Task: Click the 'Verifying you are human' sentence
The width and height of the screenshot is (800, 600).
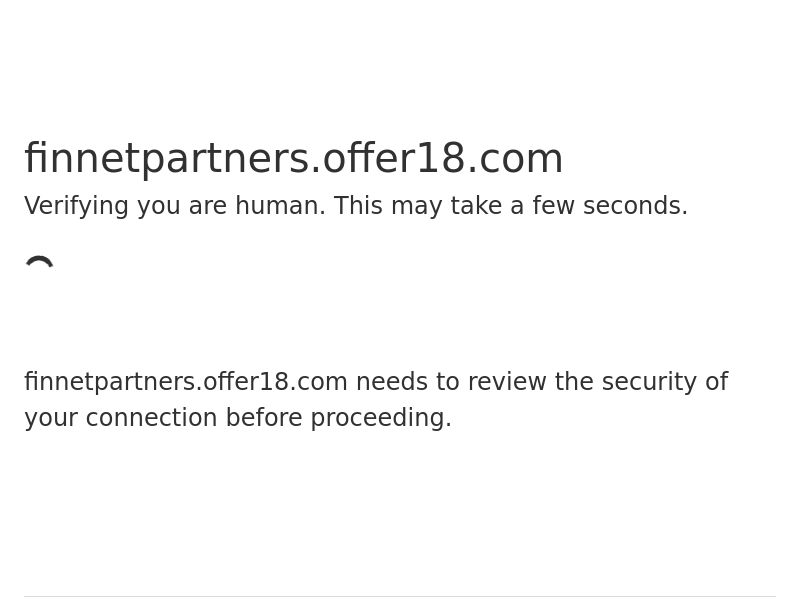Action: coord(174,206)
